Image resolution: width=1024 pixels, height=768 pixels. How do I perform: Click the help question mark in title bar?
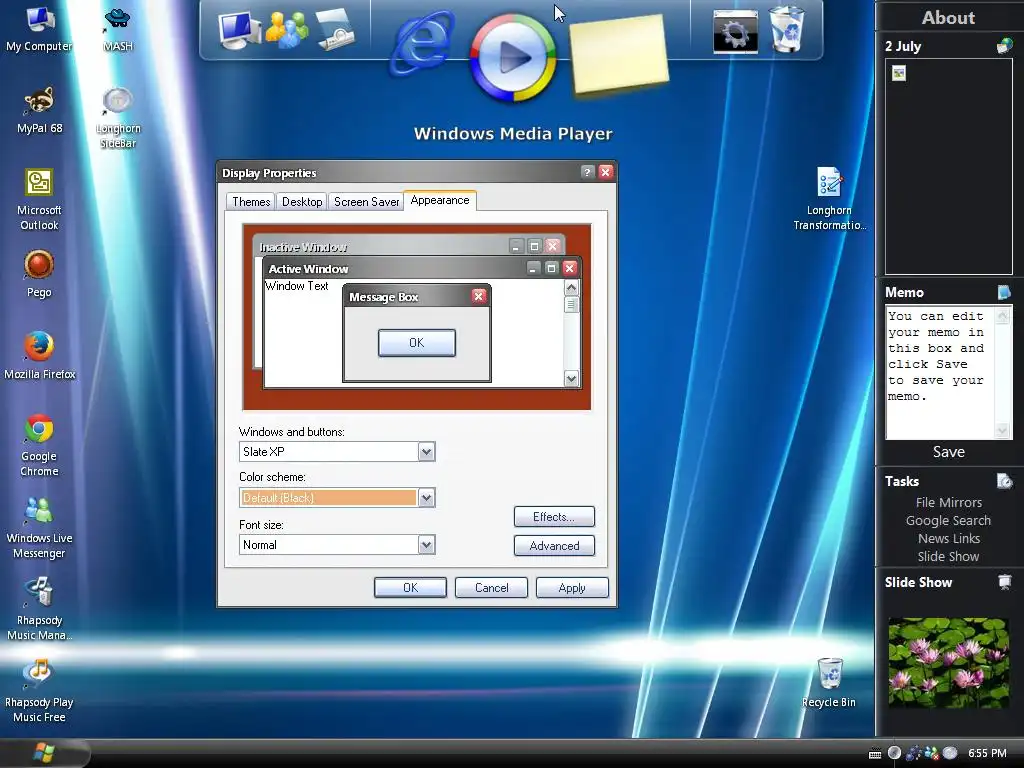[x=587, y=172]
